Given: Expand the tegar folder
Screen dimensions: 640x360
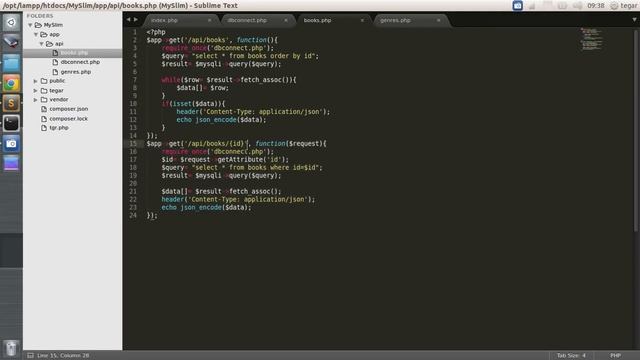Looking at the screenshot, I should click(36, 90).
